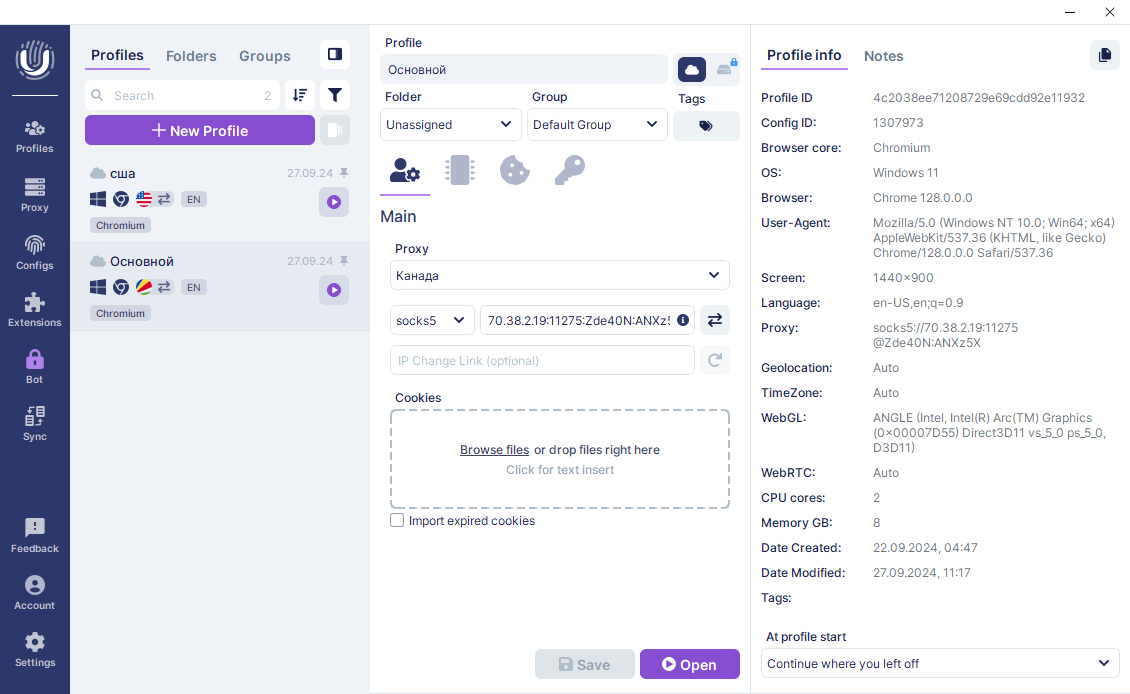This screenshot has height=694, width=1130.
Task: Switch to the Folders tab
Action: tap(191, 56)
